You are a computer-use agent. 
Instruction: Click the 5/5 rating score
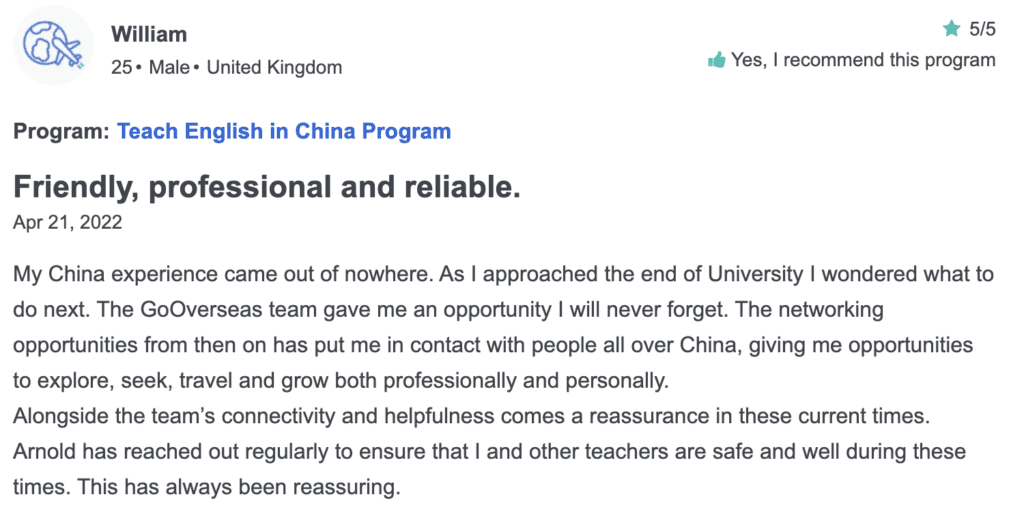point(983,29)
